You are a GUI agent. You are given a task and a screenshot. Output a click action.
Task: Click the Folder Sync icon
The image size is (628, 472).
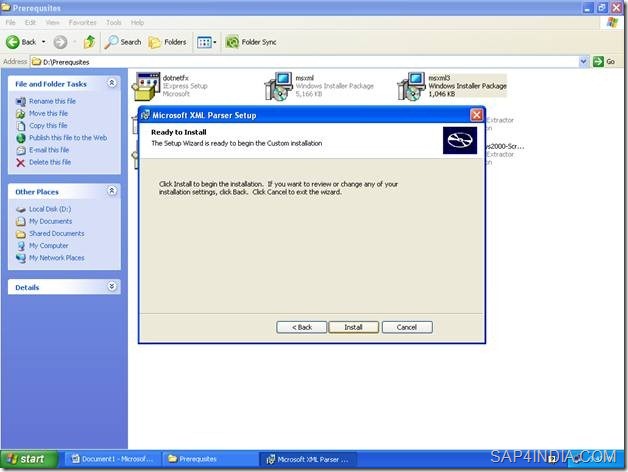[232, 42]
